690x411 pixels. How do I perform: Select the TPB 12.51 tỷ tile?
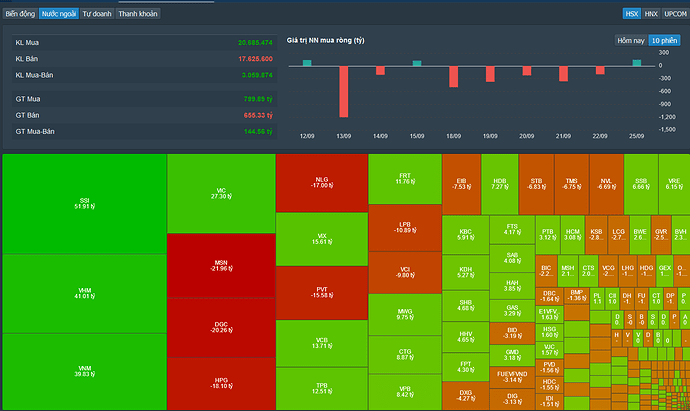click(x=322, y=389)
